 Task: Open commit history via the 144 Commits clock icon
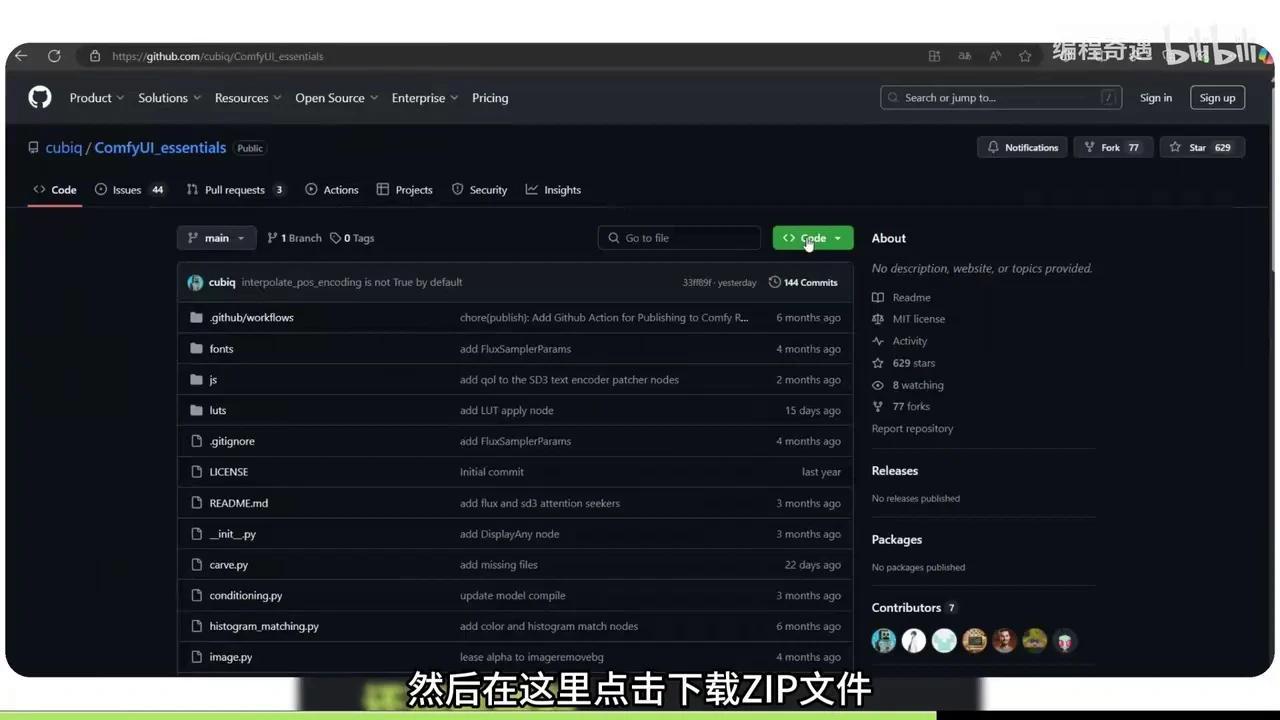click(775, 282)
